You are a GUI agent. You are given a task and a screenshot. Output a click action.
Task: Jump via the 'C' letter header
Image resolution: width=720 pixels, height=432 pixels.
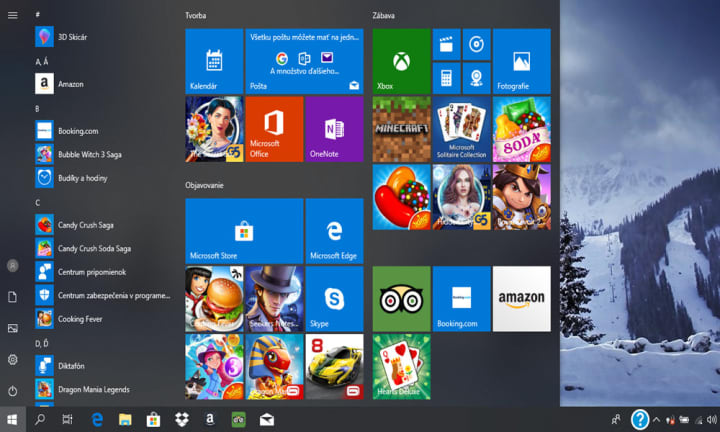(38, 202)
